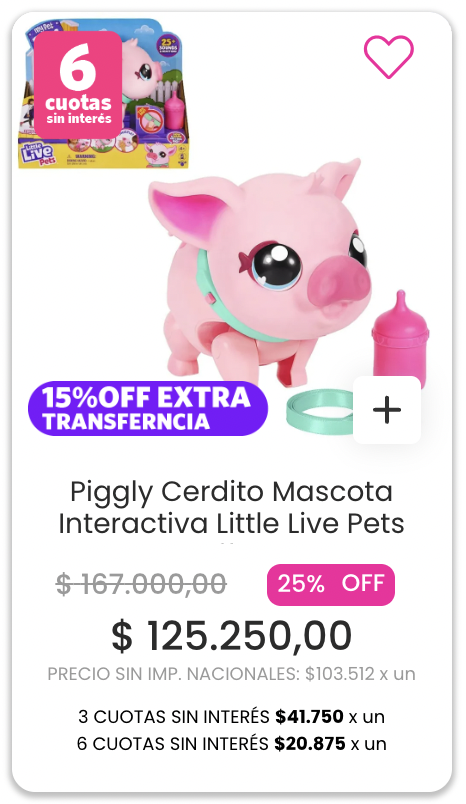Open the Piggly Cerdito Mascota product title

click(231, 508)
